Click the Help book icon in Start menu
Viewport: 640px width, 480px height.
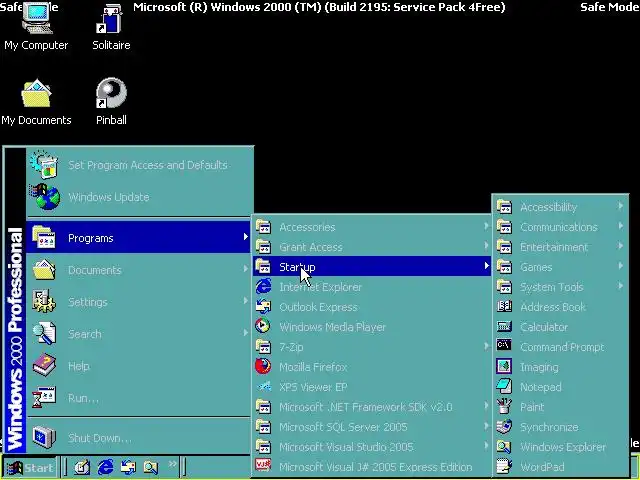(44, 366)
